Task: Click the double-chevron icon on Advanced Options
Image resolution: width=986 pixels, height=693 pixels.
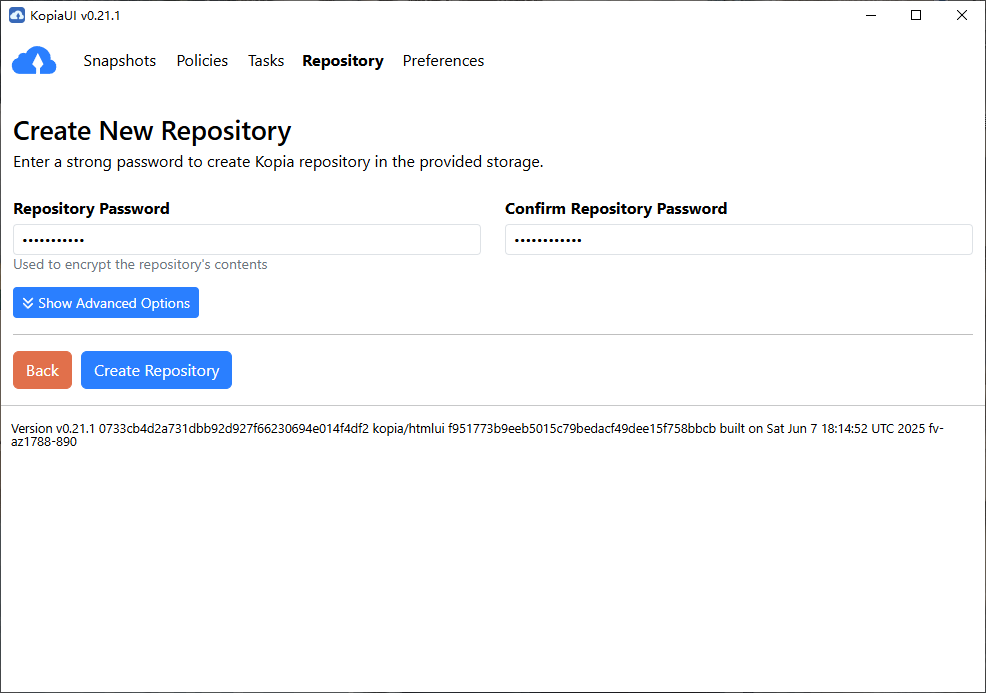Action: 28,303
